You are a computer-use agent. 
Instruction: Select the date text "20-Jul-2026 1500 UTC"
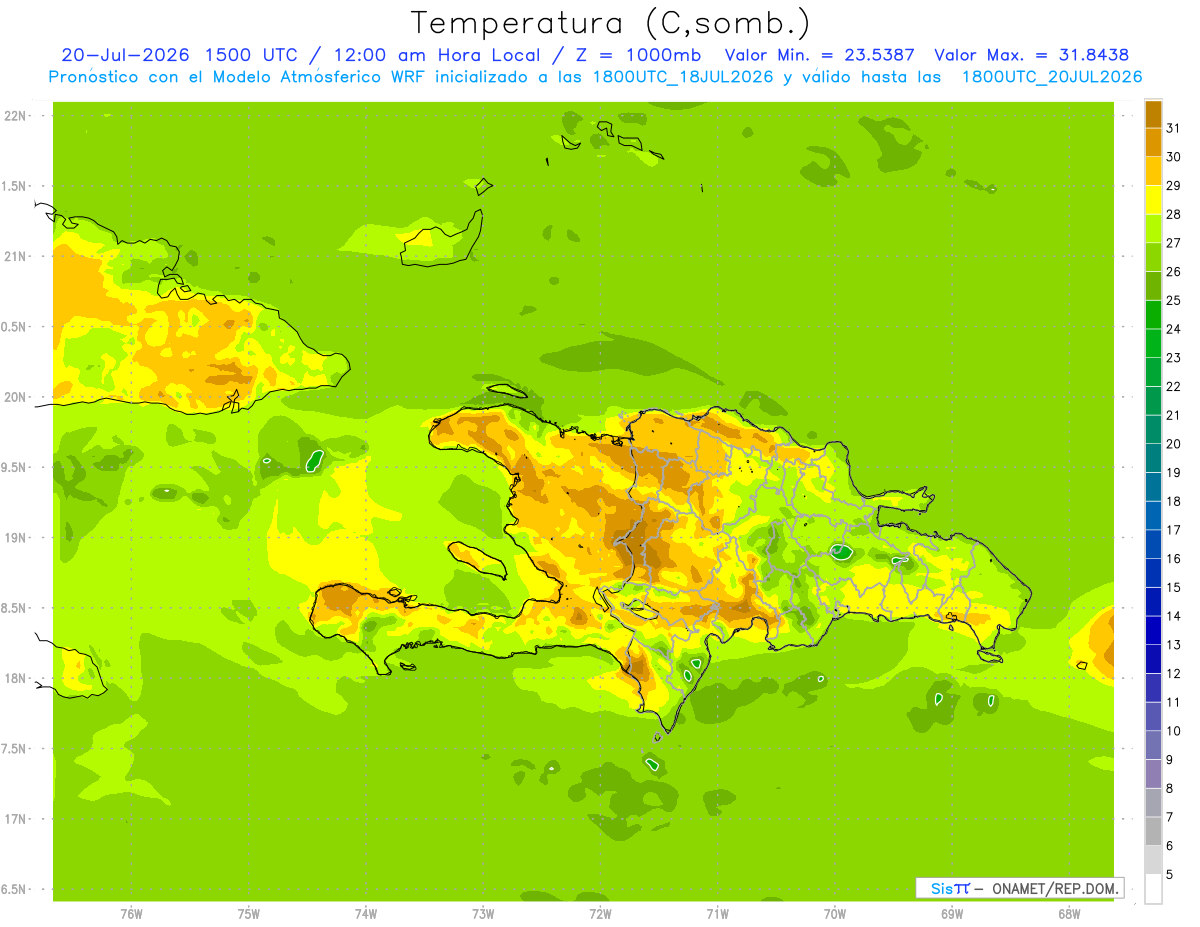coord(179,55)
